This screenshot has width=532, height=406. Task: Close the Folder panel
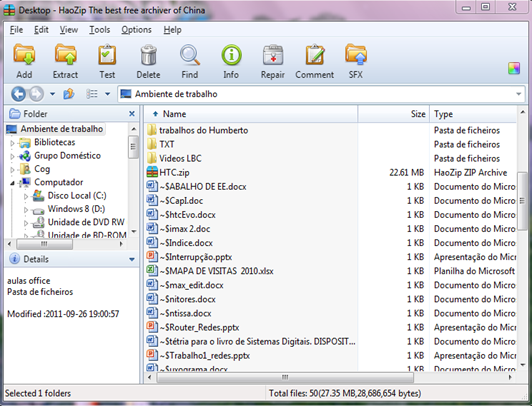[132, 114]
